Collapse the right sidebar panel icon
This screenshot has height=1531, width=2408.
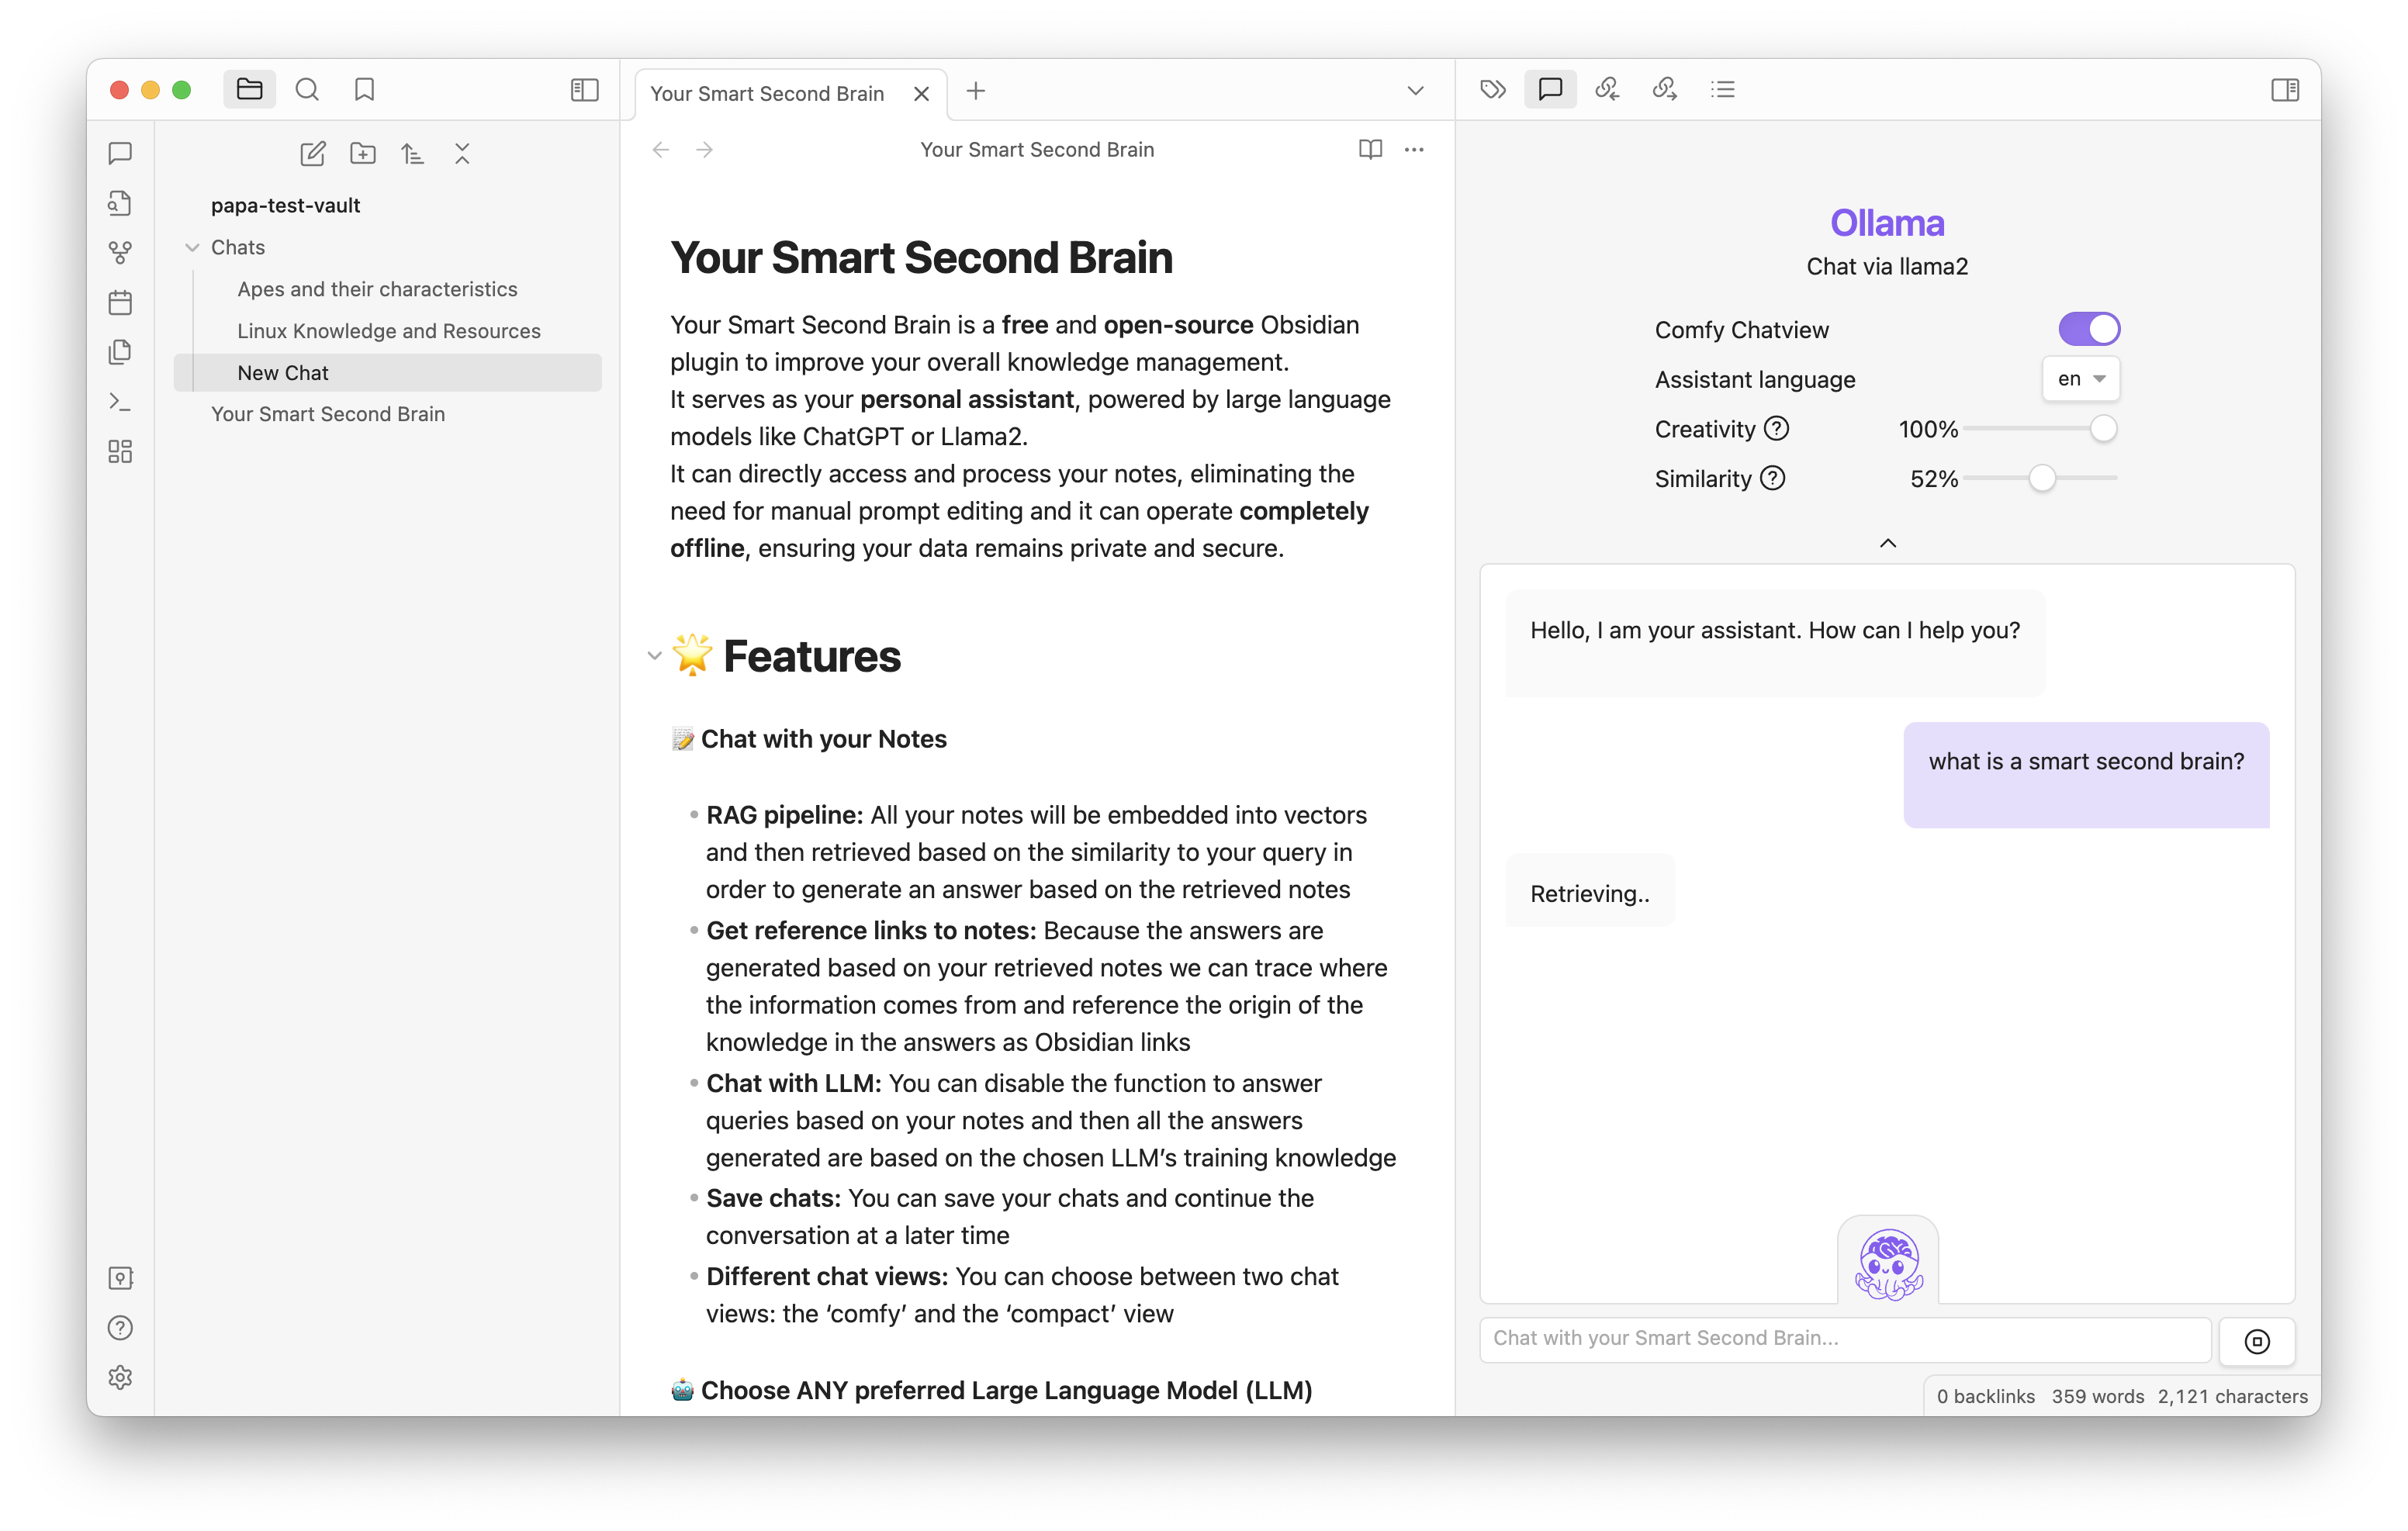tap(2285, 90)
